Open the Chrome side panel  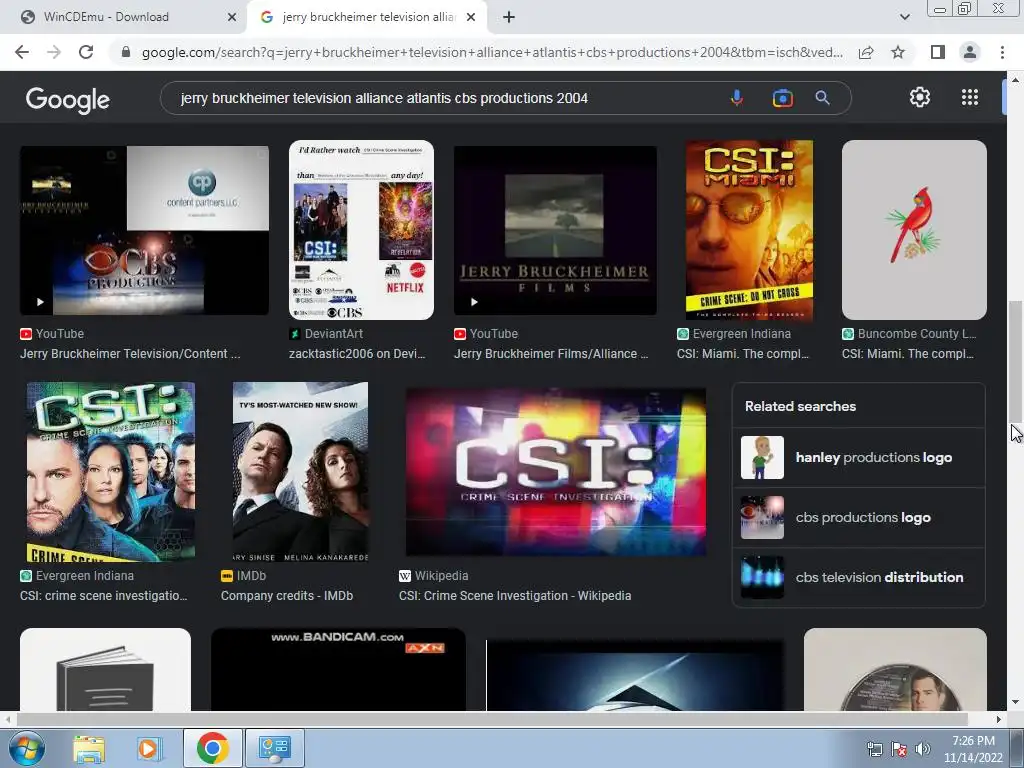938,52
